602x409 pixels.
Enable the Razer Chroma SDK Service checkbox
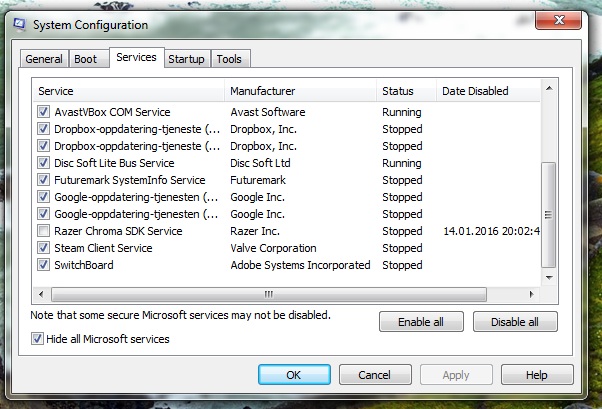pyautogui.click(x=43, y=231)
